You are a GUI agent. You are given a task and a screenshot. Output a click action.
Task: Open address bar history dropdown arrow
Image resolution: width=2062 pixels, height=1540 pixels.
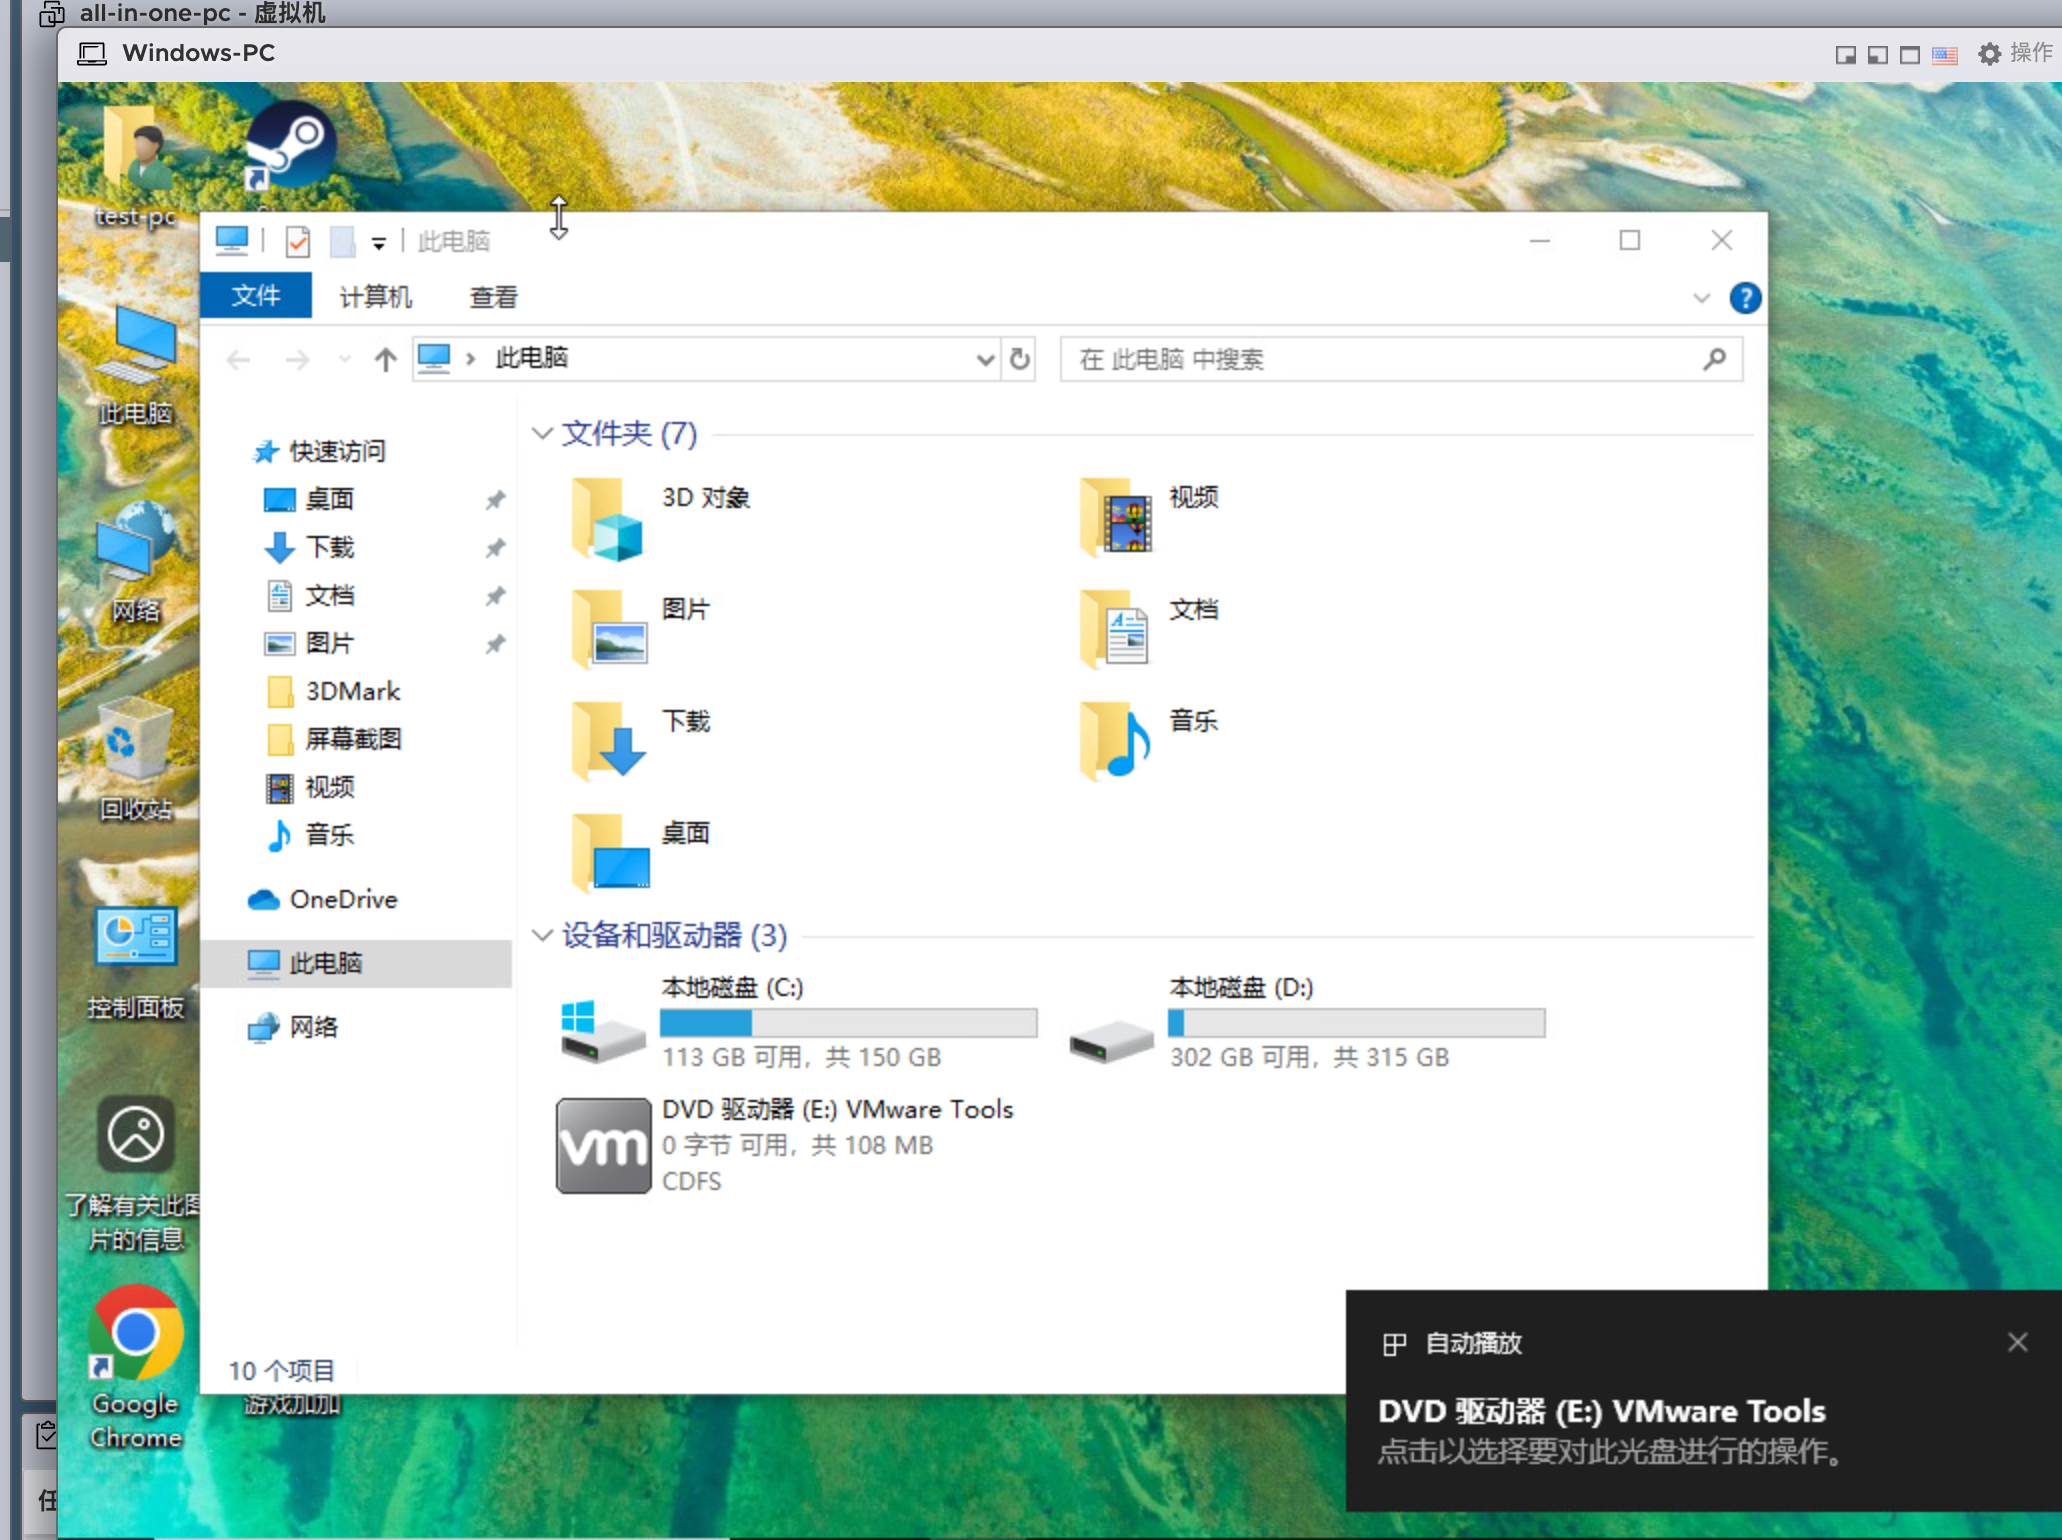click(x=985, y=359)
